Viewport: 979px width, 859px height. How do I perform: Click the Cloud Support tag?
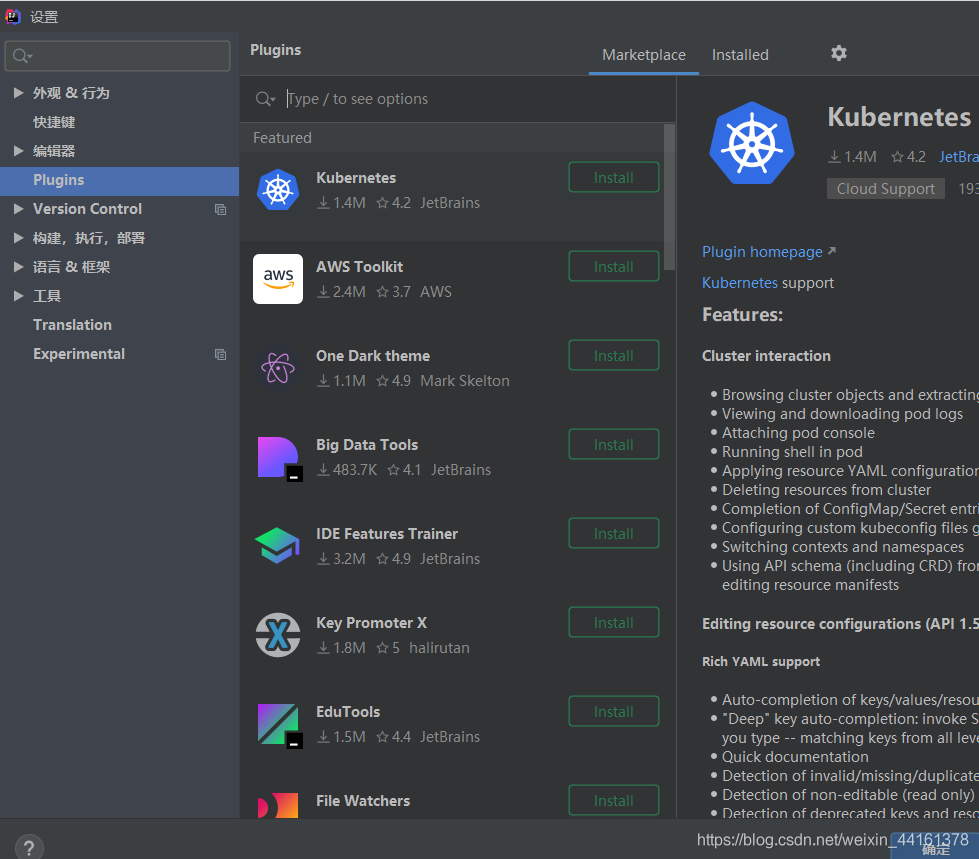885,189
